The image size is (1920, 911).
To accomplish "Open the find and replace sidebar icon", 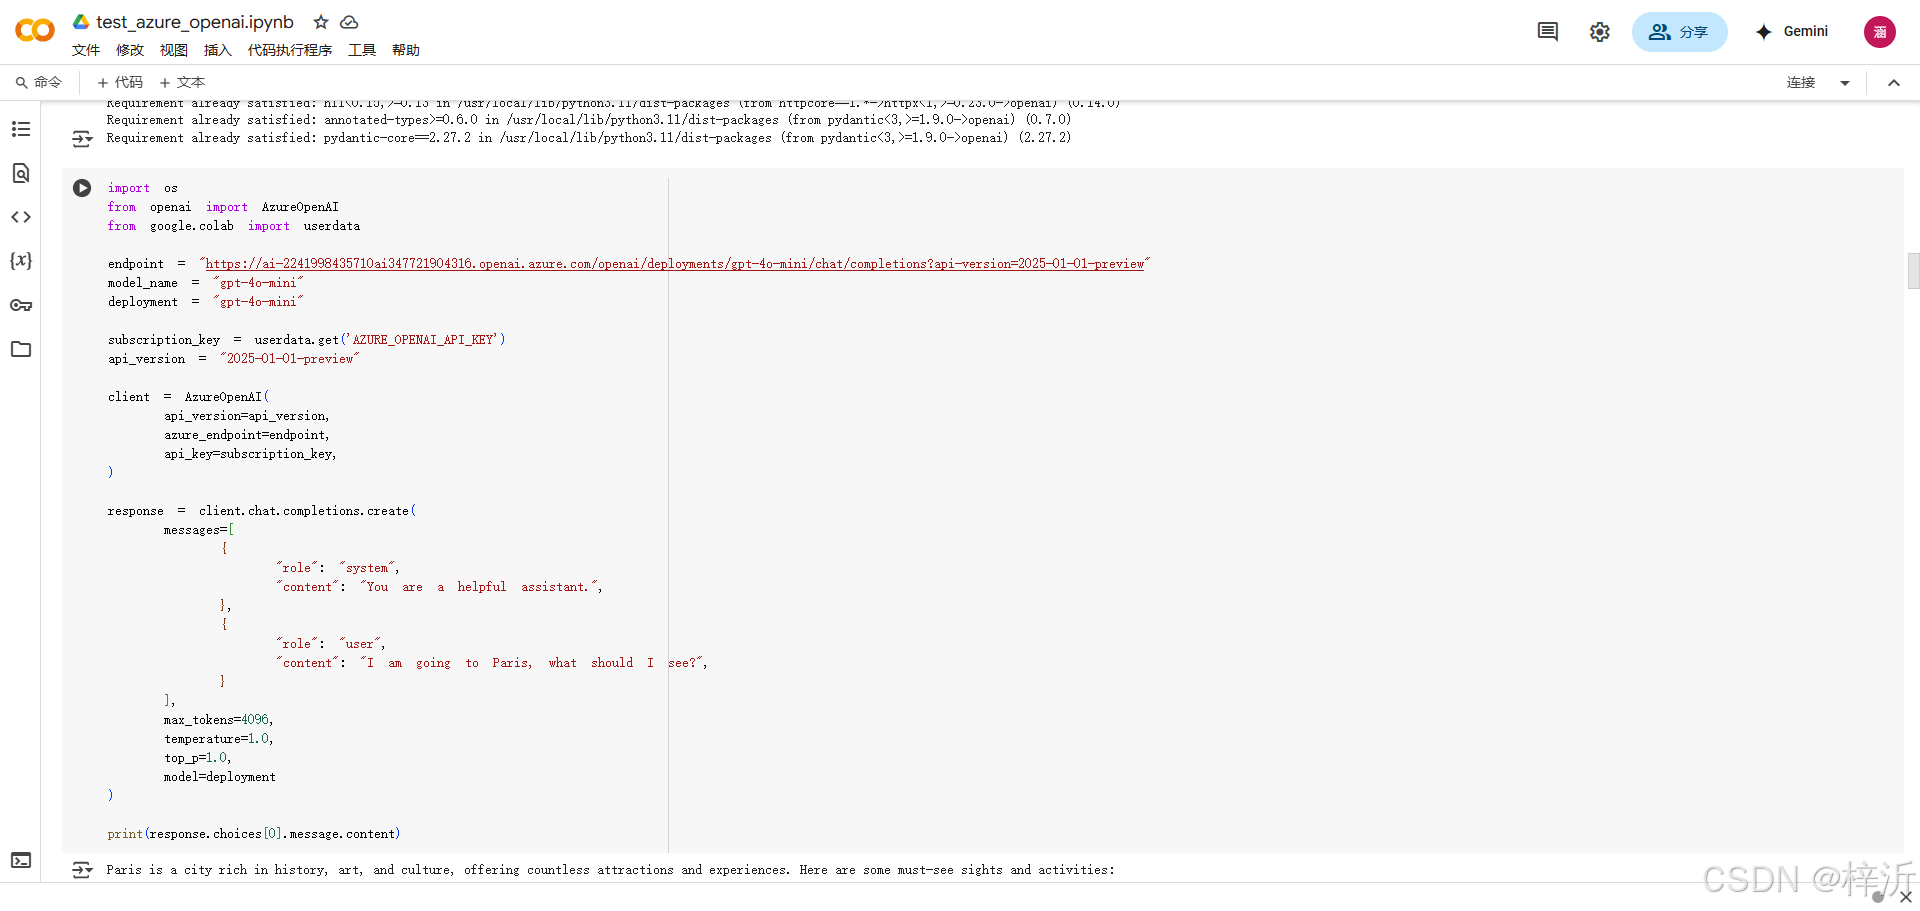I will pyautogui.click(x=21, y=173).
